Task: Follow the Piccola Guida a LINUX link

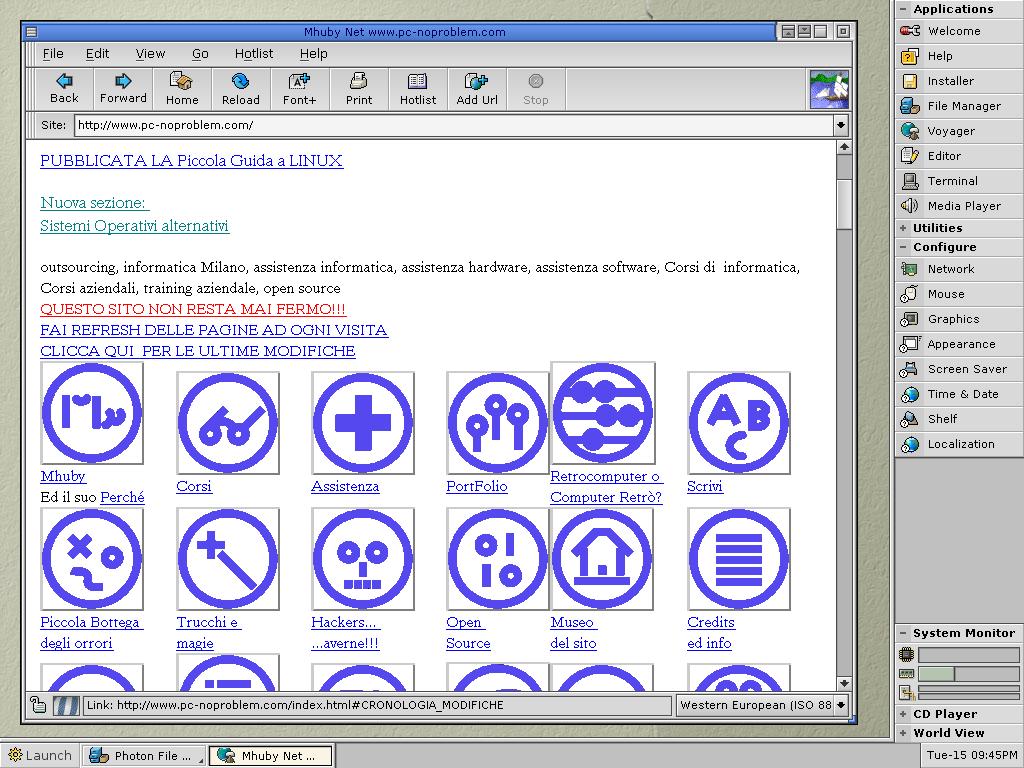Action: coord(191,161)
